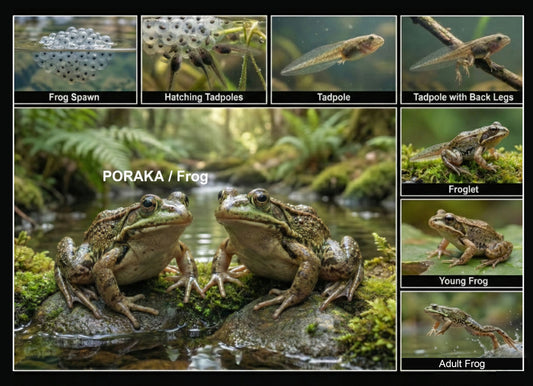Click the 'Tadpole with Back Legs' caption
Screen dimensions: 533x386
463,98
